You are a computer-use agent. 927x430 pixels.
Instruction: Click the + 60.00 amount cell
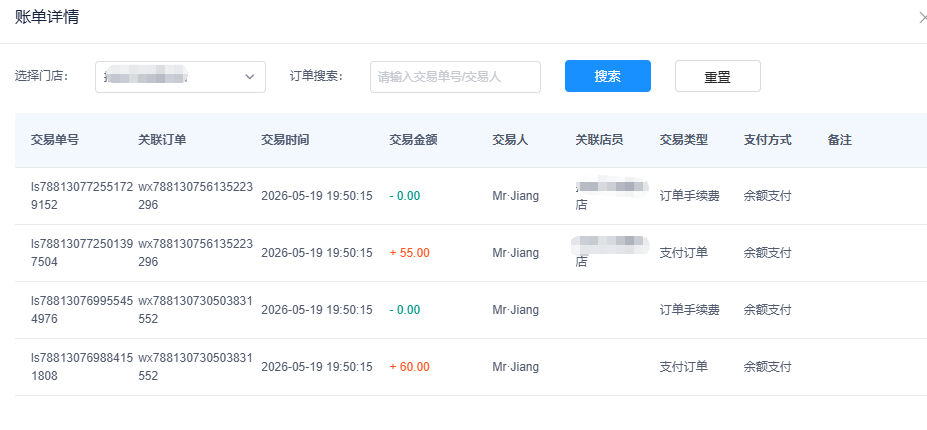410,367
